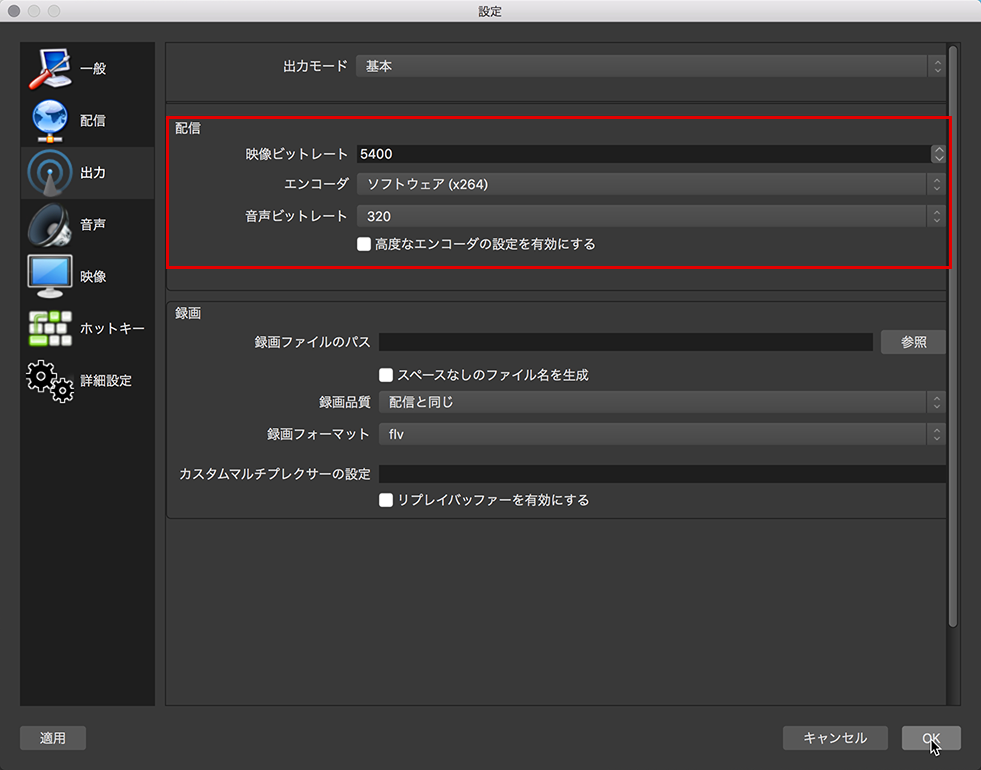Open the 映像 monitor icon
The image size is (981, 770).
tap(50, 276)
